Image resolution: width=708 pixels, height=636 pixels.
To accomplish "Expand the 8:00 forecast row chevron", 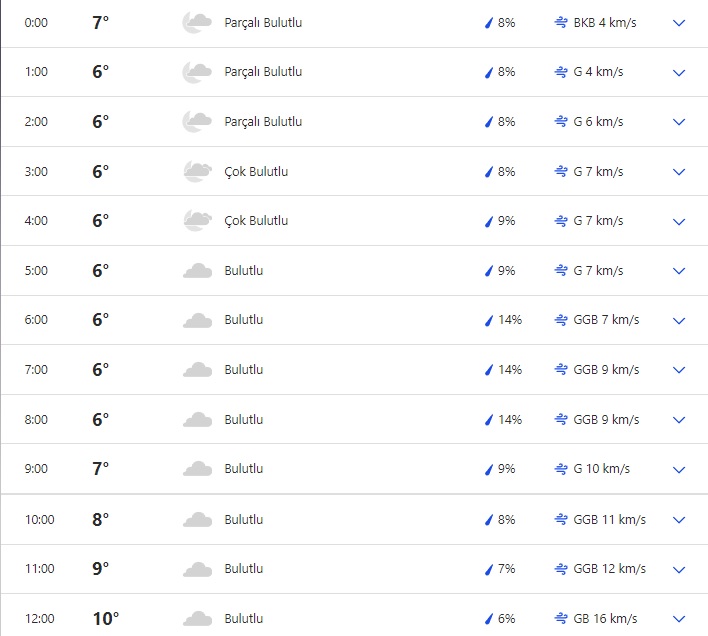I will (x=679, y=420).
